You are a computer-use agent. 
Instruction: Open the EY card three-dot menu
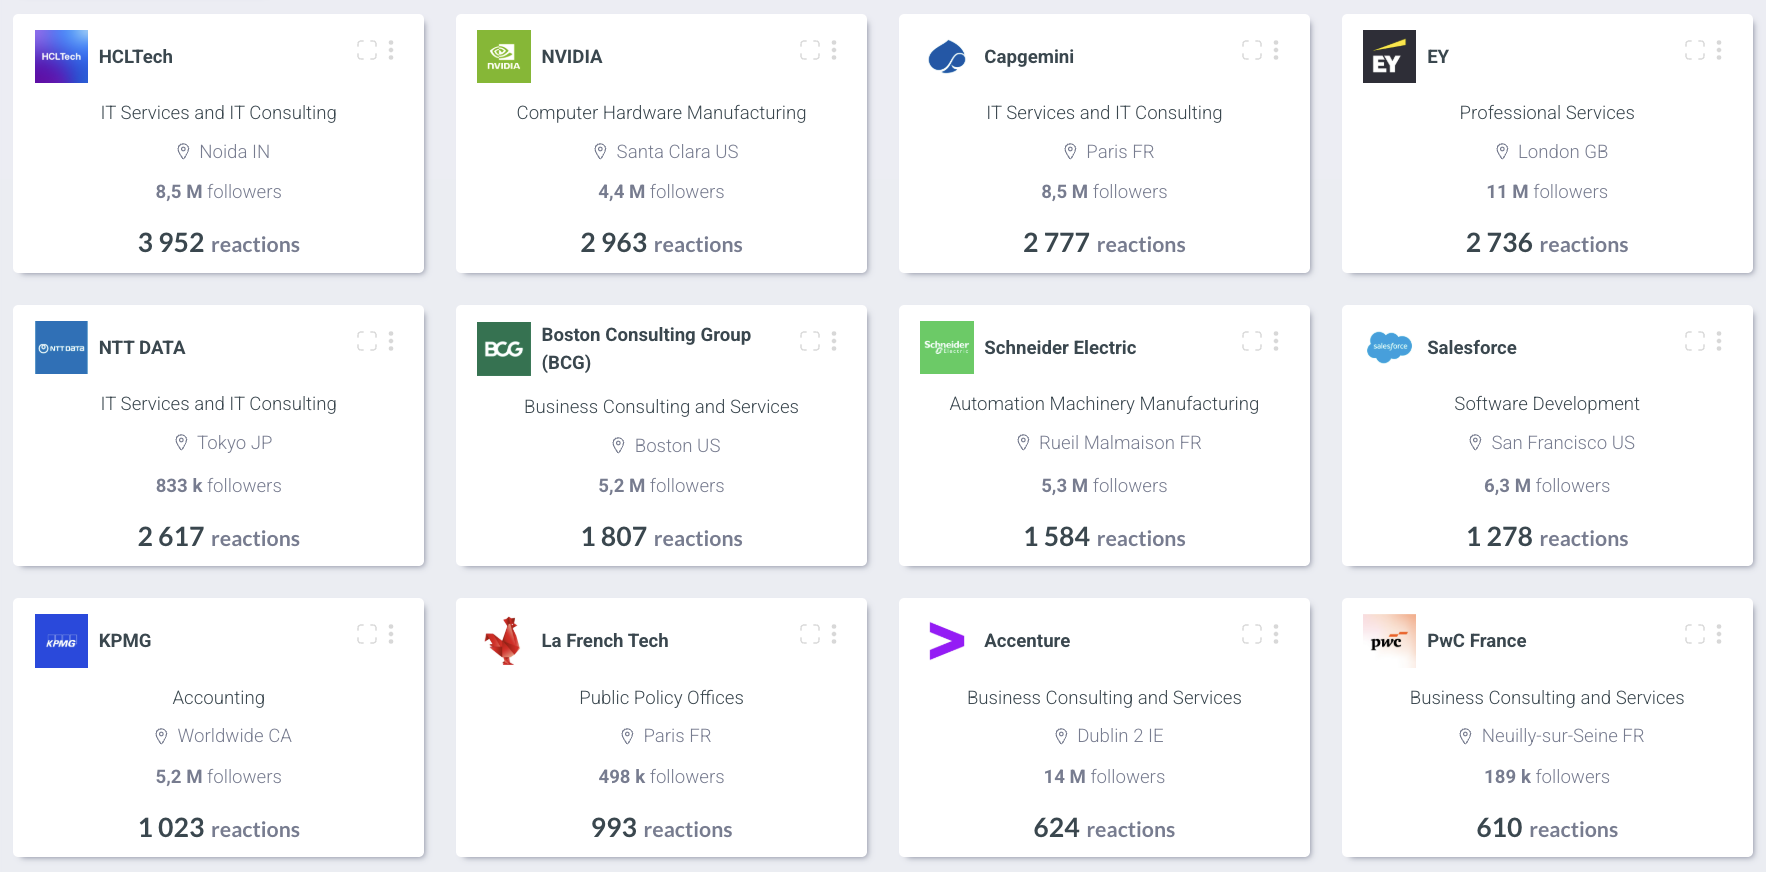pos(1719,50)
